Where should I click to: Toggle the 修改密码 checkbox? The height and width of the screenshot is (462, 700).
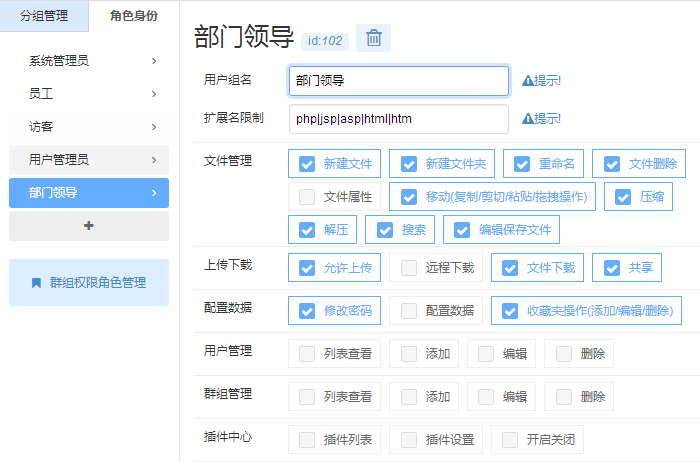[307, 311]
